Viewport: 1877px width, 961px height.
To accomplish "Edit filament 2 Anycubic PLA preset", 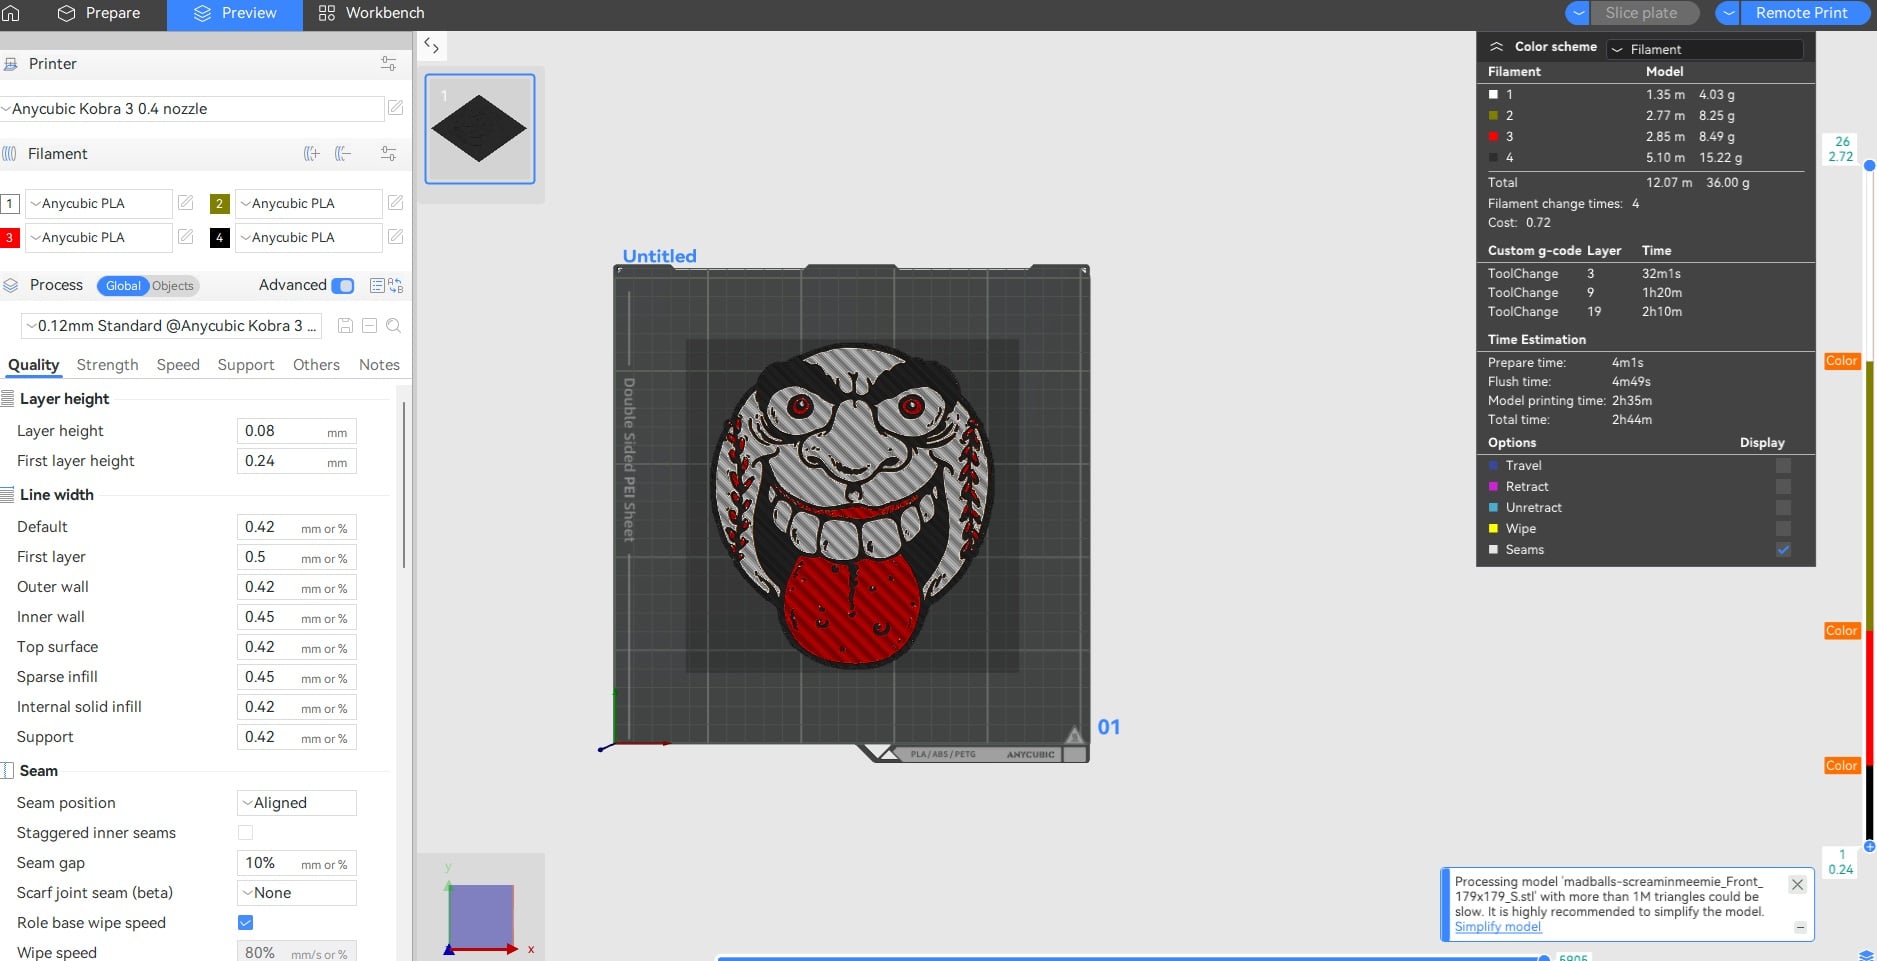I will pyautogui.click(x=396, y=203).
